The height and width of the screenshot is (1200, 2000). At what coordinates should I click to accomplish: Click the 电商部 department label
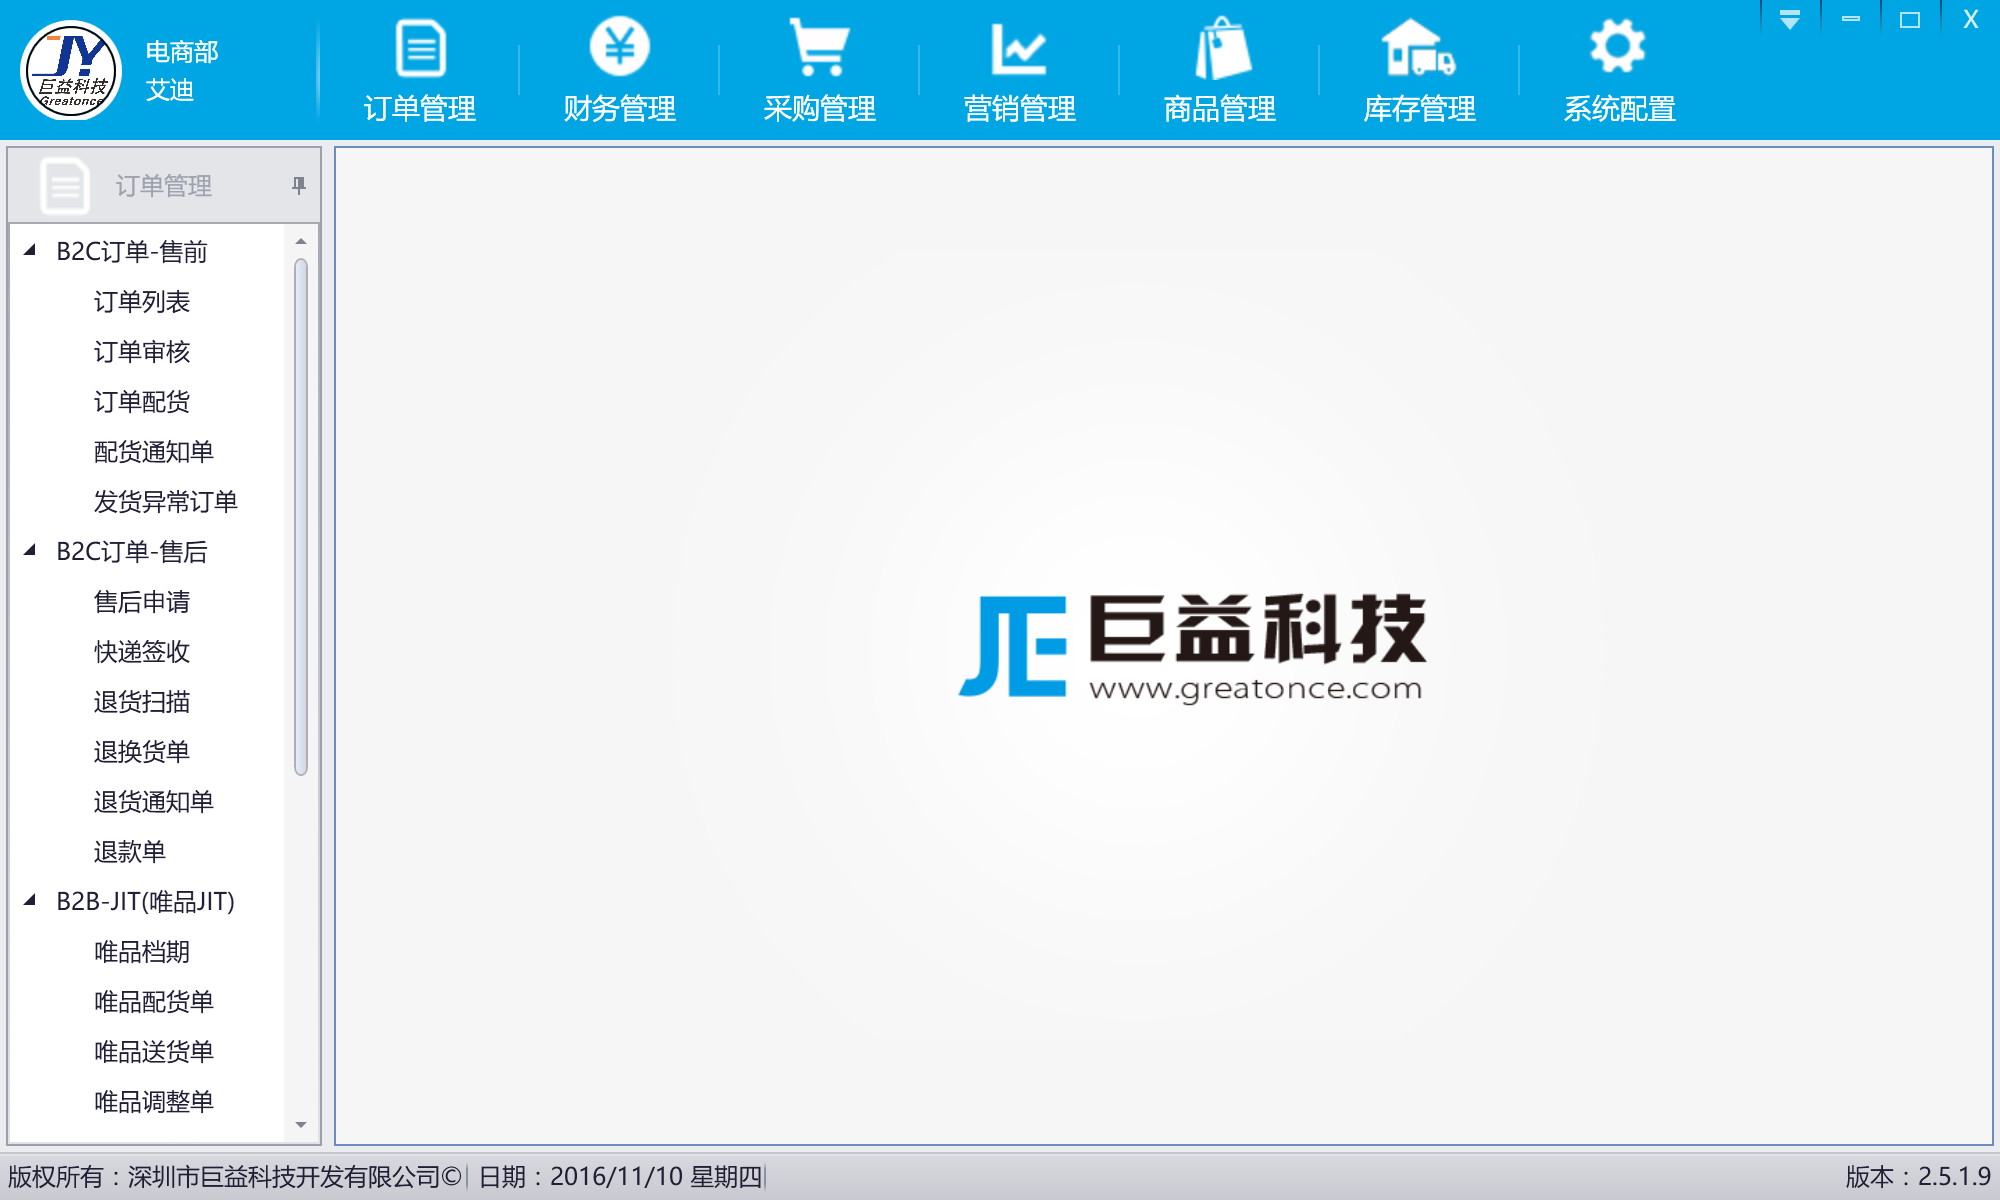coord(182,52)
